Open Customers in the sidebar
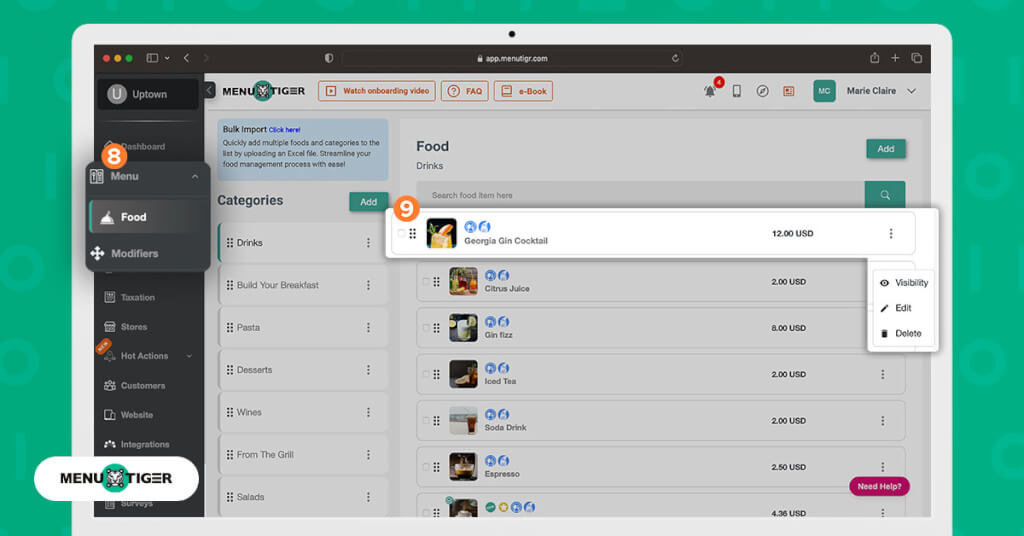This screenshot has height=536, width=1024. [135, 386]
